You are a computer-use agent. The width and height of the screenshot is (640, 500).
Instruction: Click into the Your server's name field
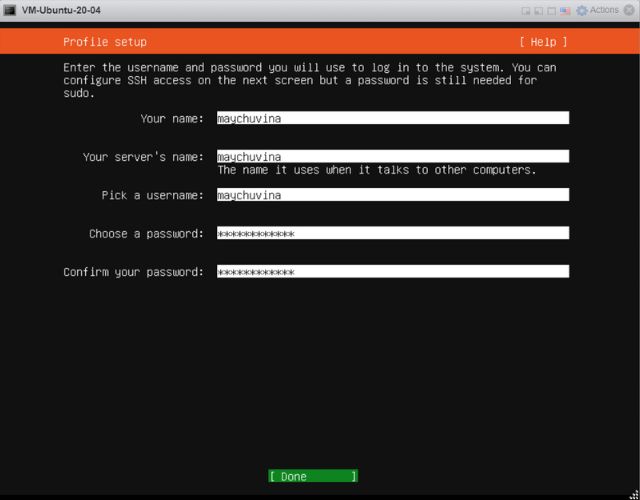393,156
